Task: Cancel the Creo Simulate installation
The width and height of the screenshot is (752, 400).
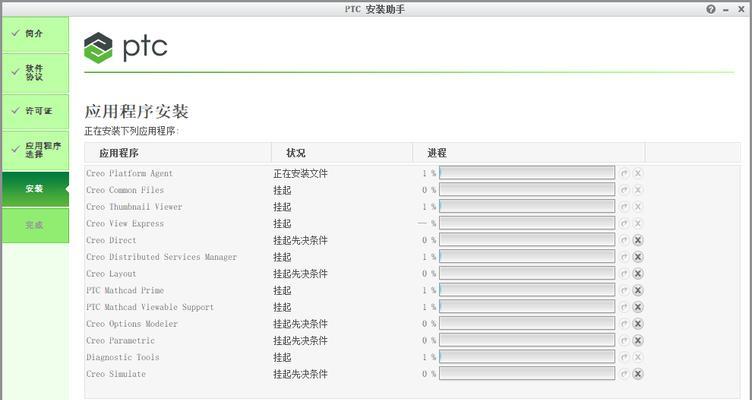Action: click(637, 374)
